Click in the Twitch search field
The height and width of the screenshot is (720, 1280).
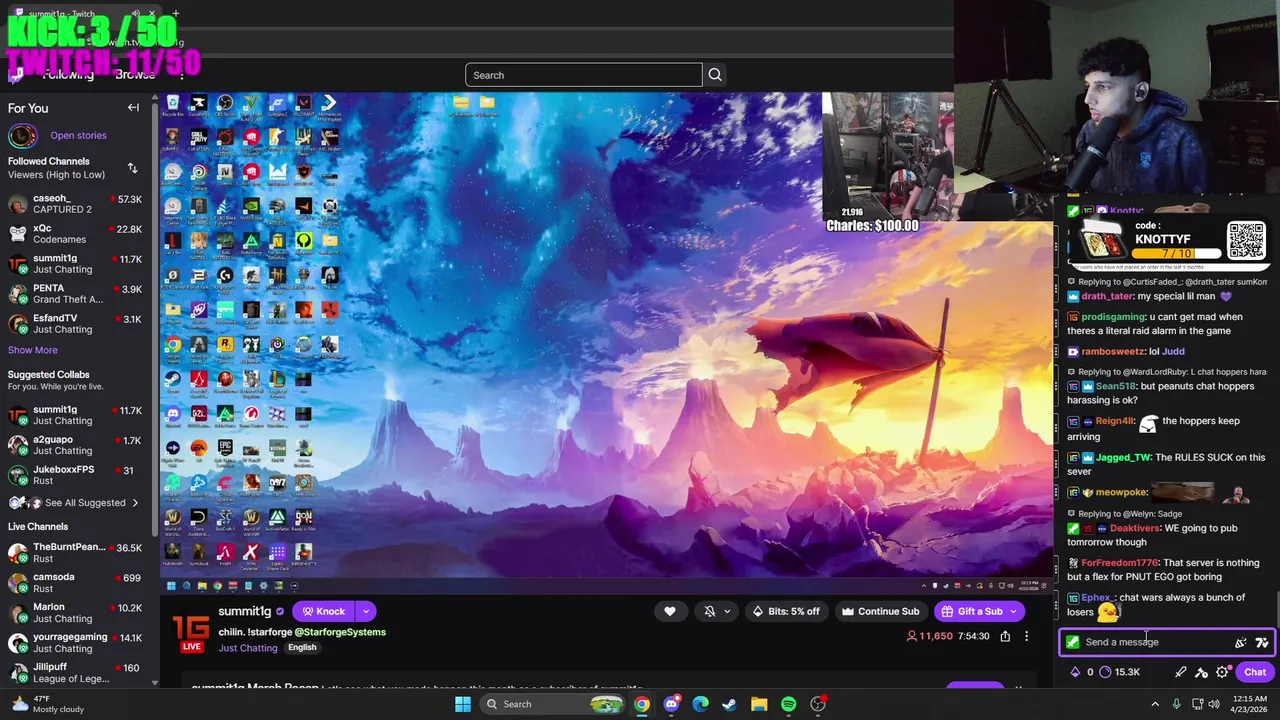click(584, 75)
